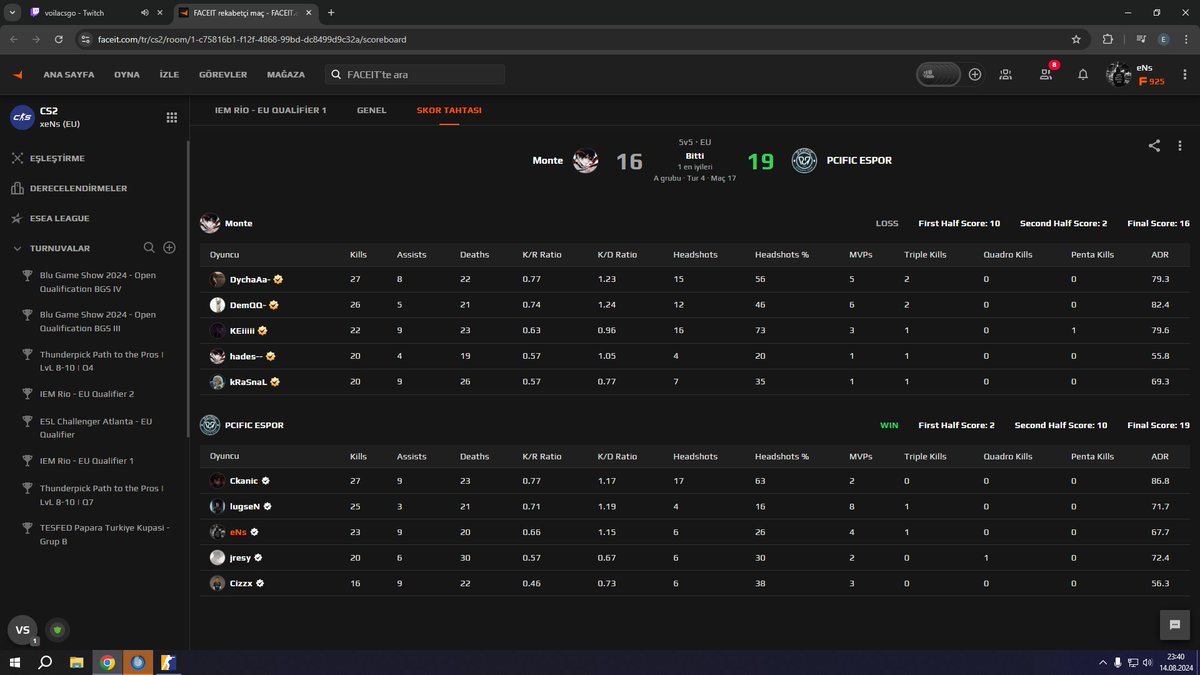Click the Monte team logo next to score 16
Viewport: 1200px width, 675px height.
coord(586,160)
